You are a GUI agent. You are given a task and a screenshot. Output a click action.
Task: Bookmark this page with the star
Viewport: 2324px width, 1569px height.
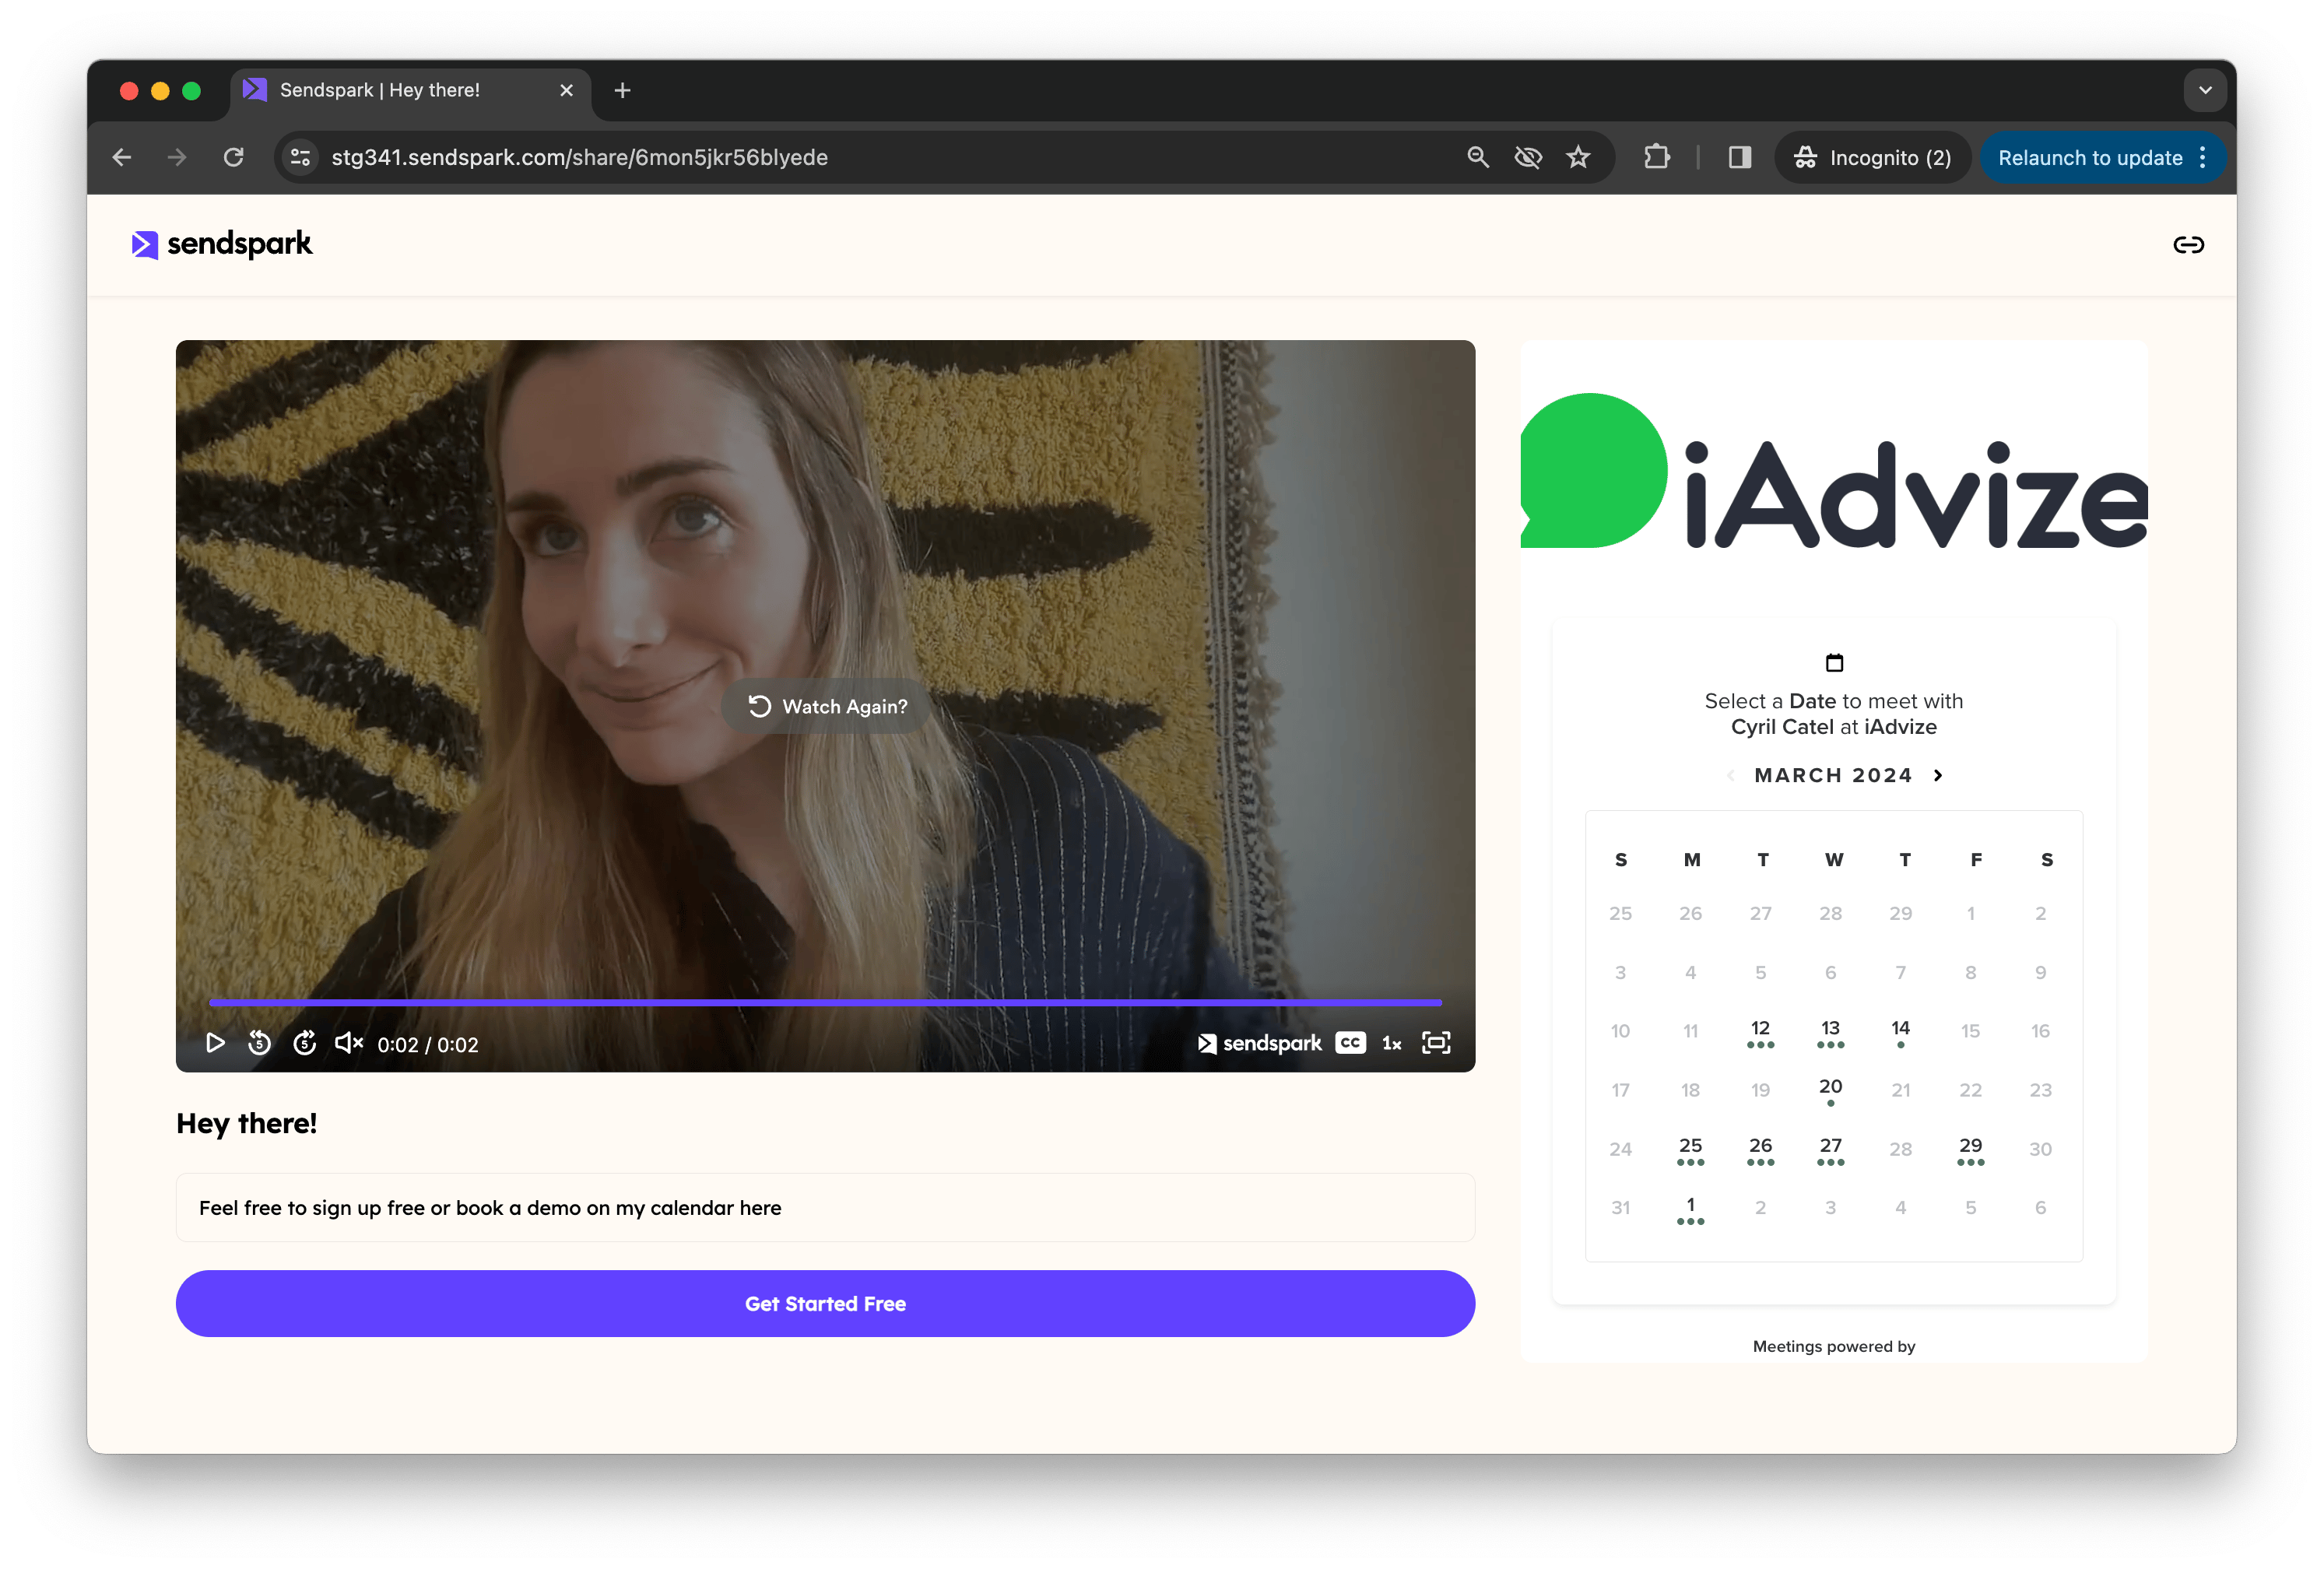[x=1578, y=157]
